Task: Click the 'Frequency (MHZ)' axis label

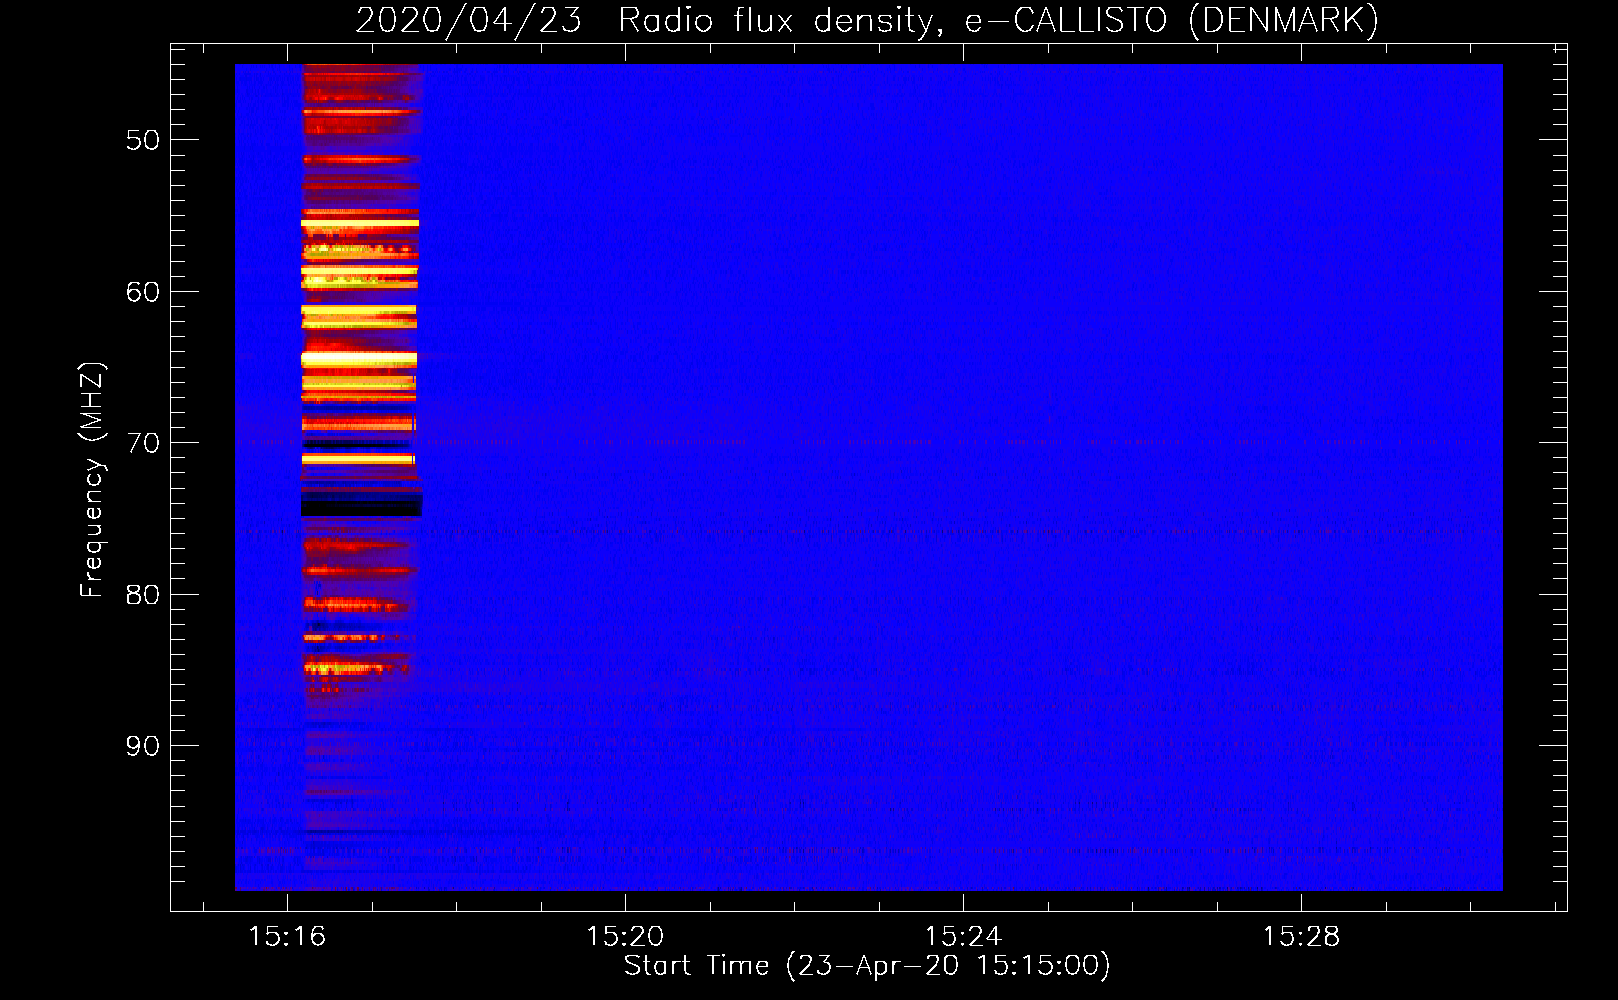Action: (92, 480)
